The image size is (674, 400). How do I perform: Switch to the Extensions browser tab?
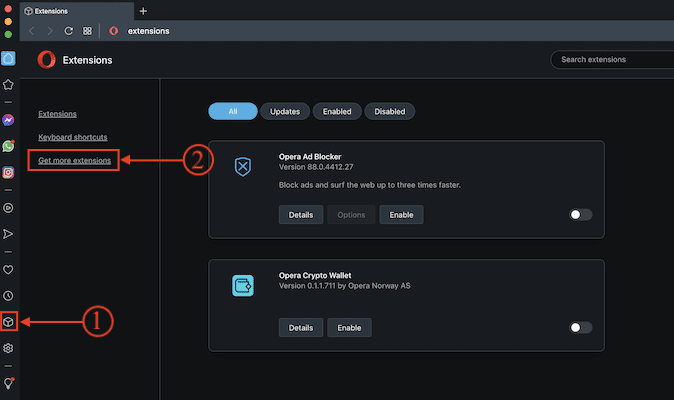(x=77, y=11)
